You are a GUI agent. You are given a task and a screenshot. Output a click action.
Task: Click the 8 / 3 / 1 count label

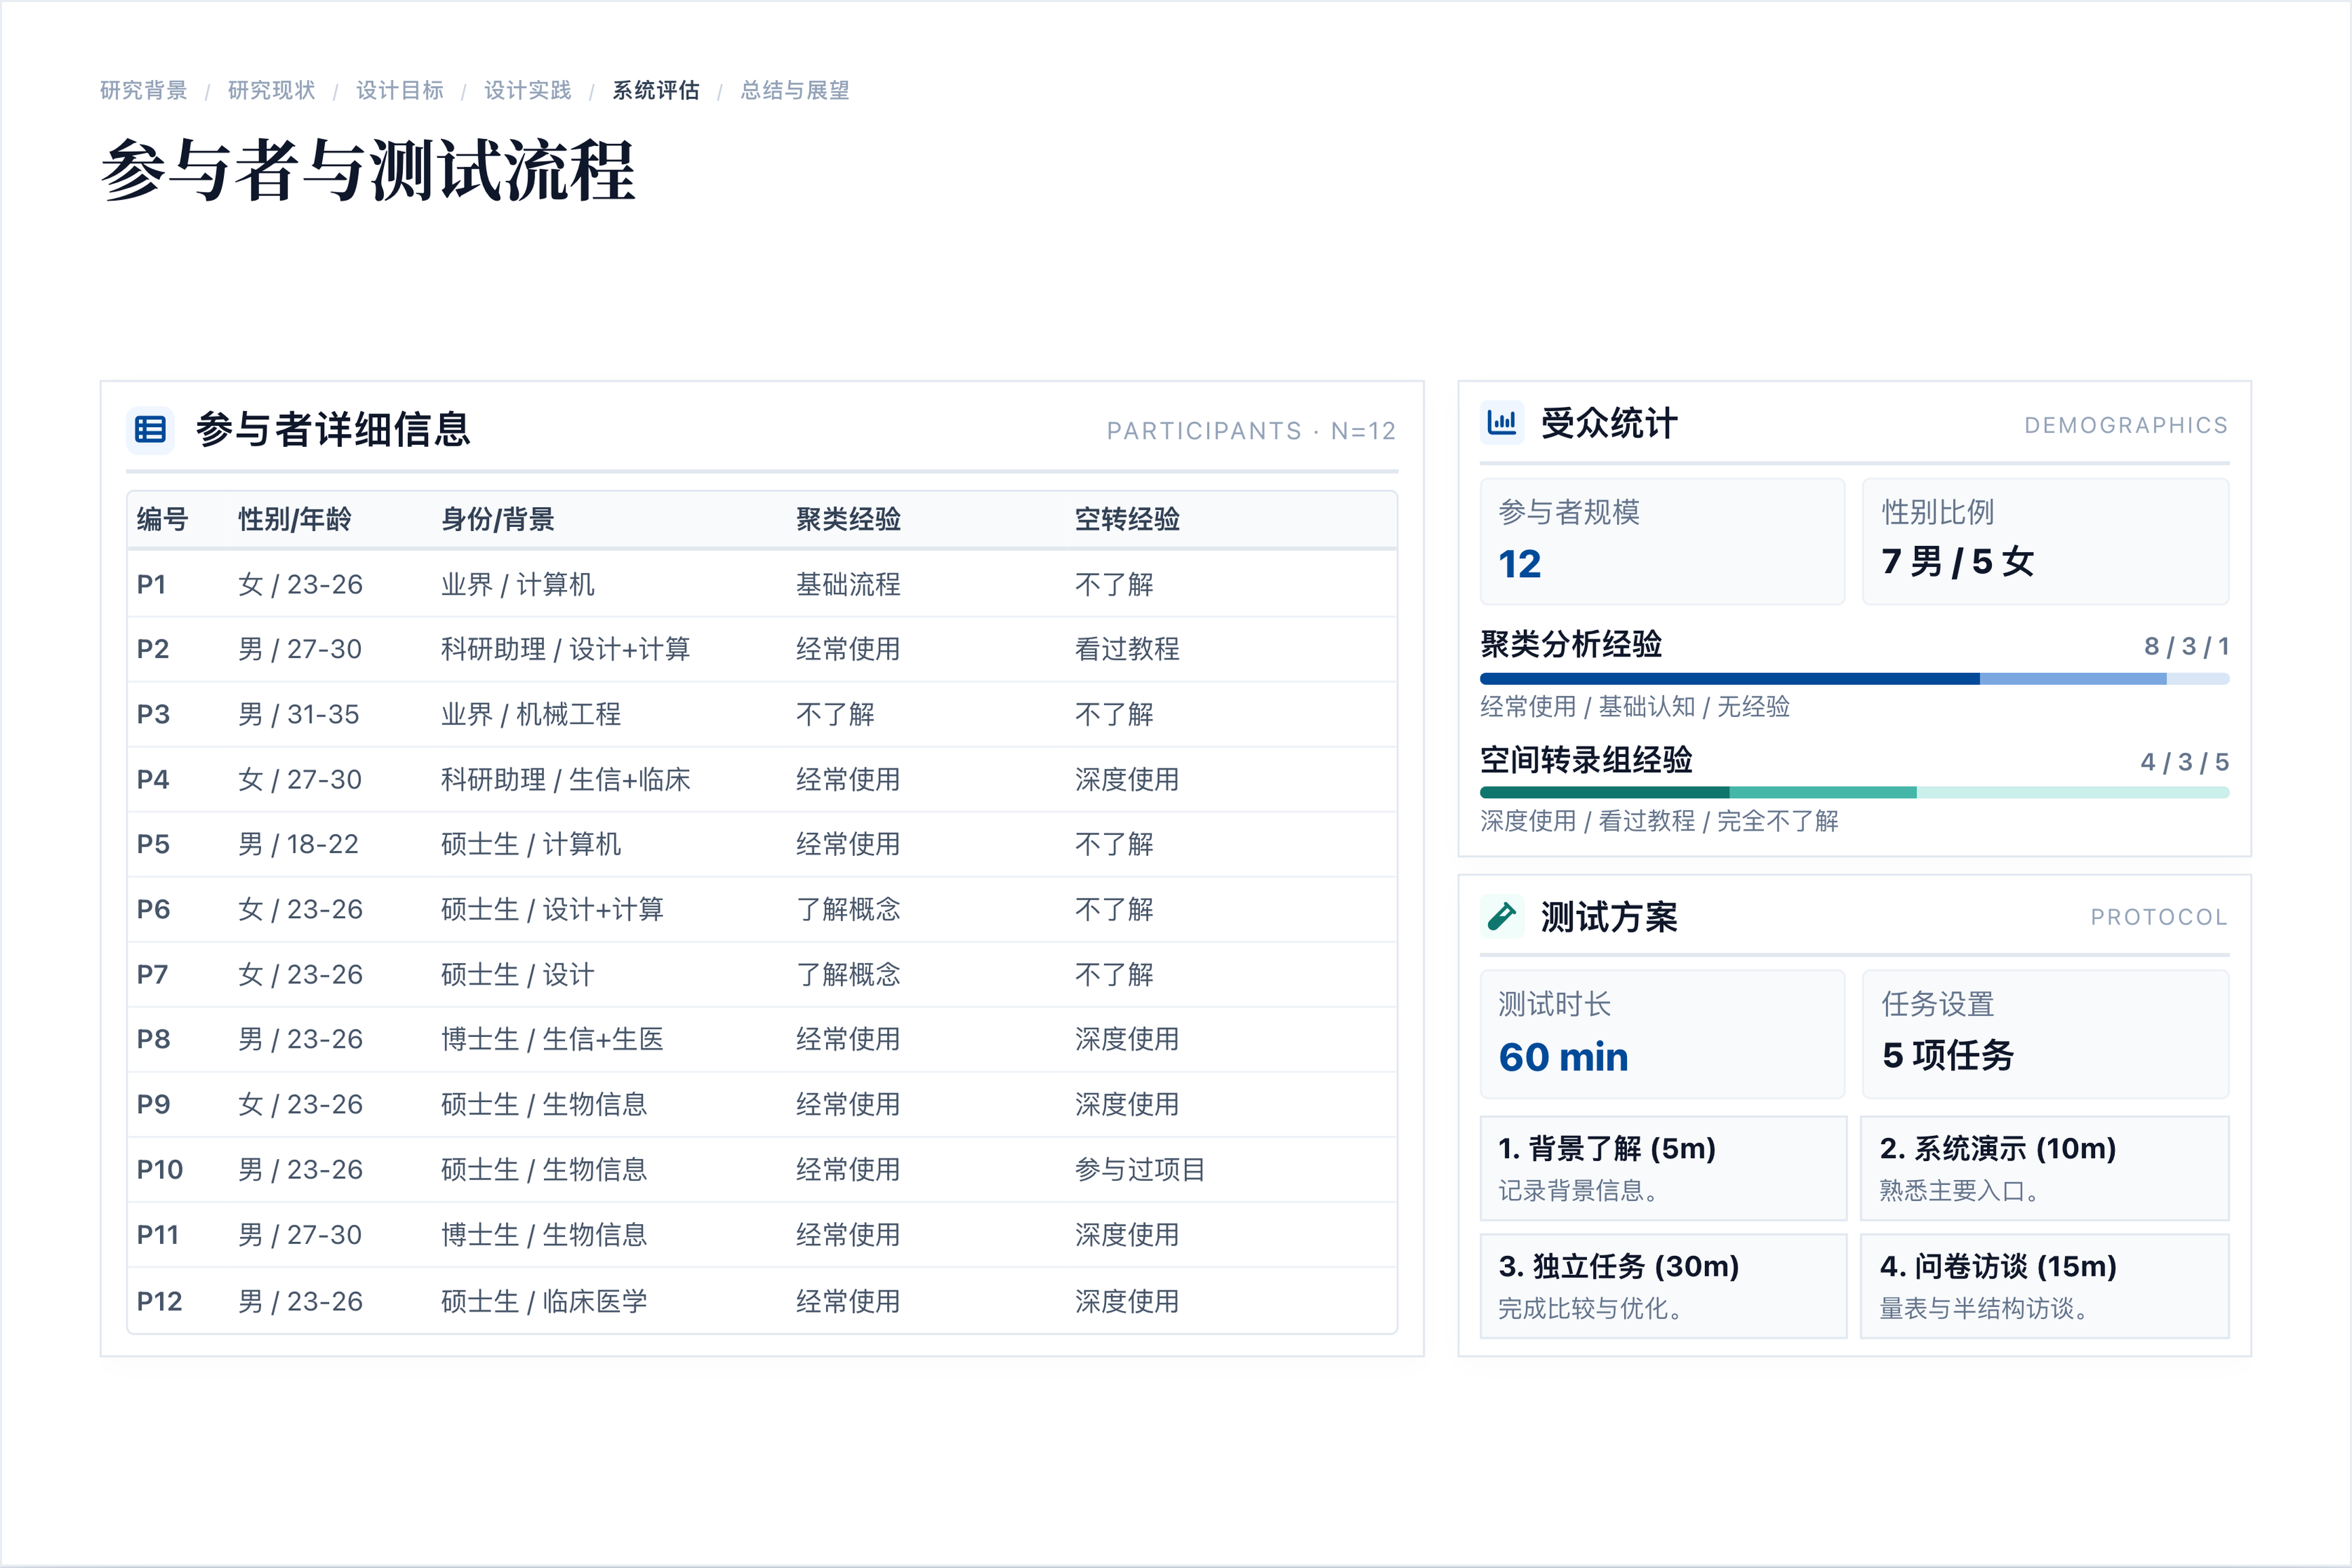(2187, 646)
